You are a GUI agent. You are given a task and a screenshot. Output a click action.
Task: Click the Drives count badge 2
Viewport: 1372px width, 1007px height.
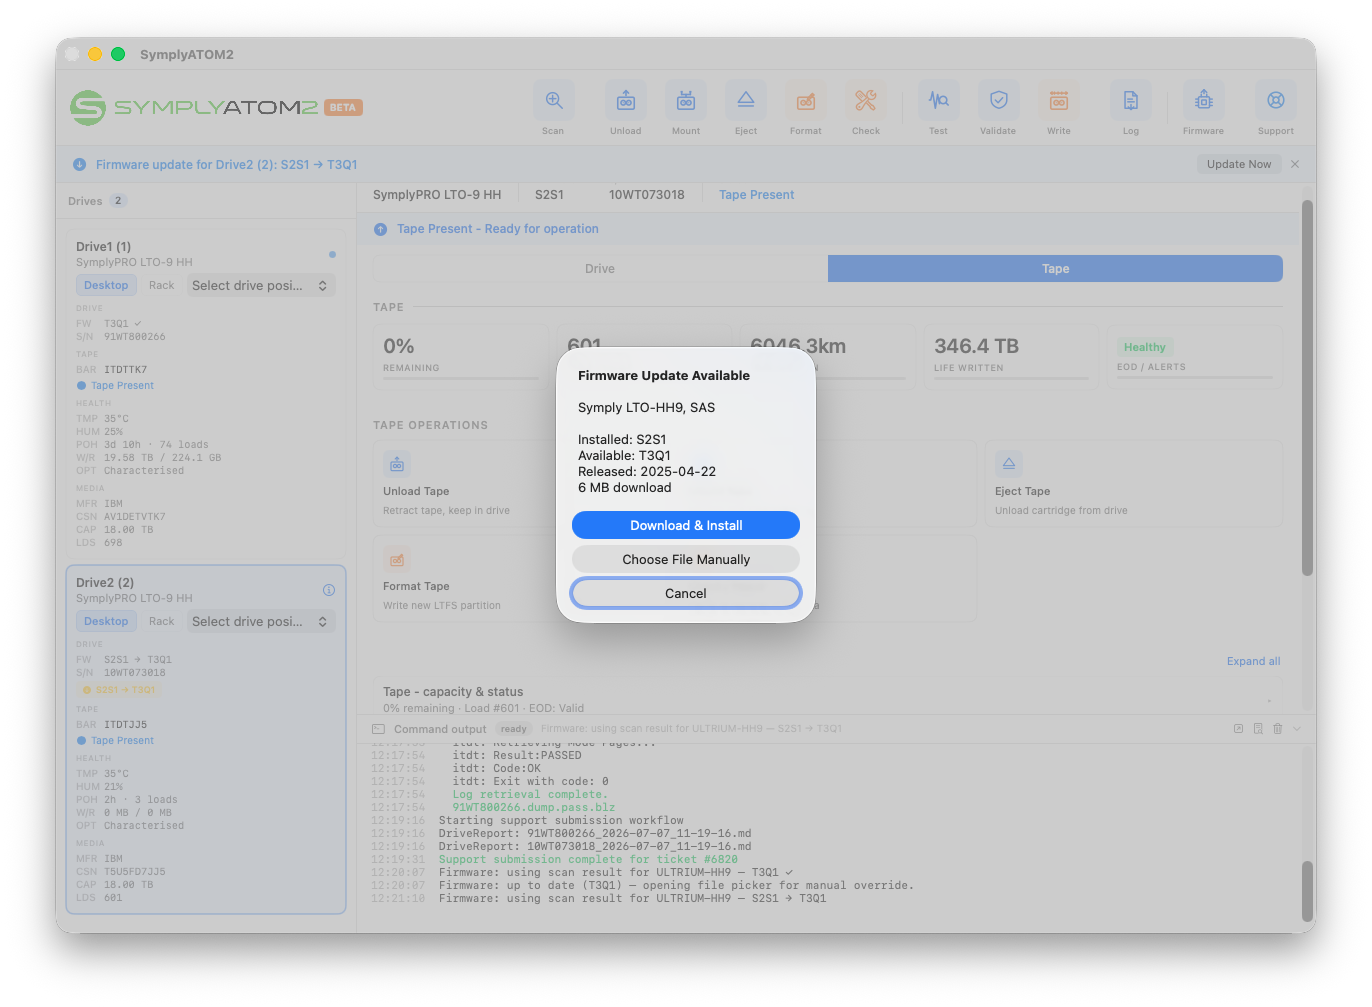[118, 201]
